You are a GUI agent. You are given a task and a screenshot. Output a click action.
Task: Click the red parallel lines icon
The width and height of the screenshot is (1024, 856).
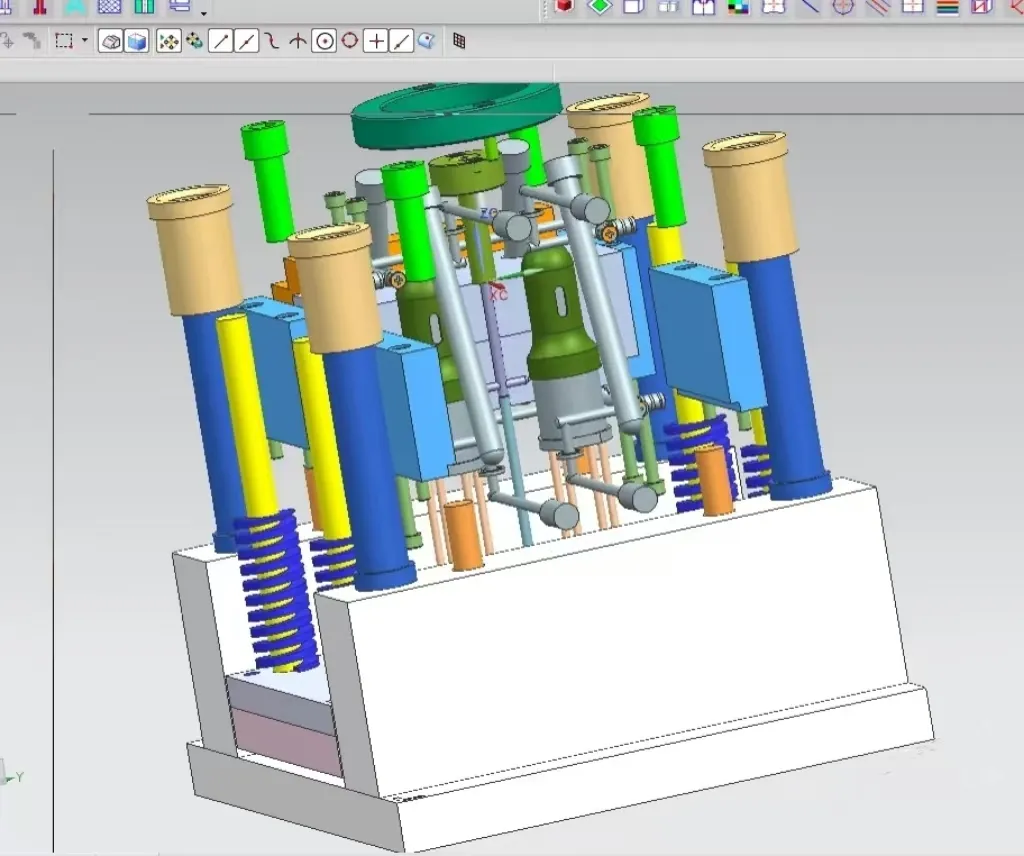coord(878,7)
